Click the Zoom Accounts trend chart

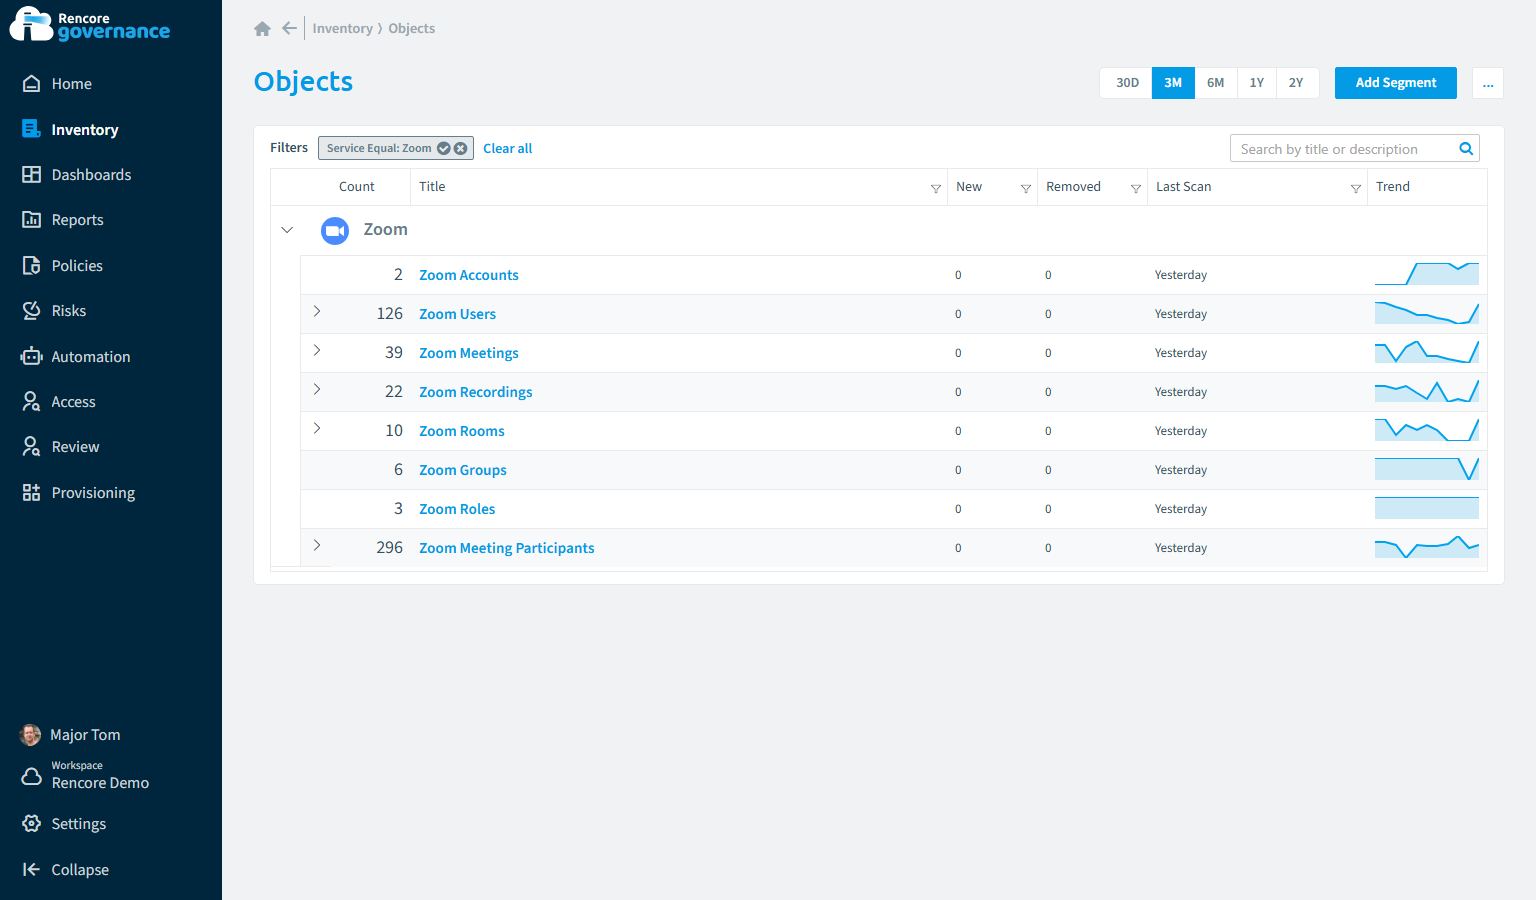1427,274
